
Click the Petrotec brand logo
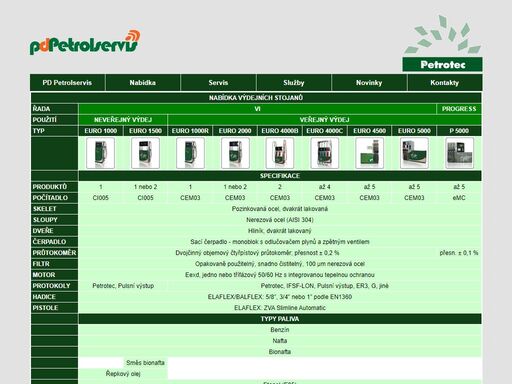pyautogui.click(x=442, y=43)
